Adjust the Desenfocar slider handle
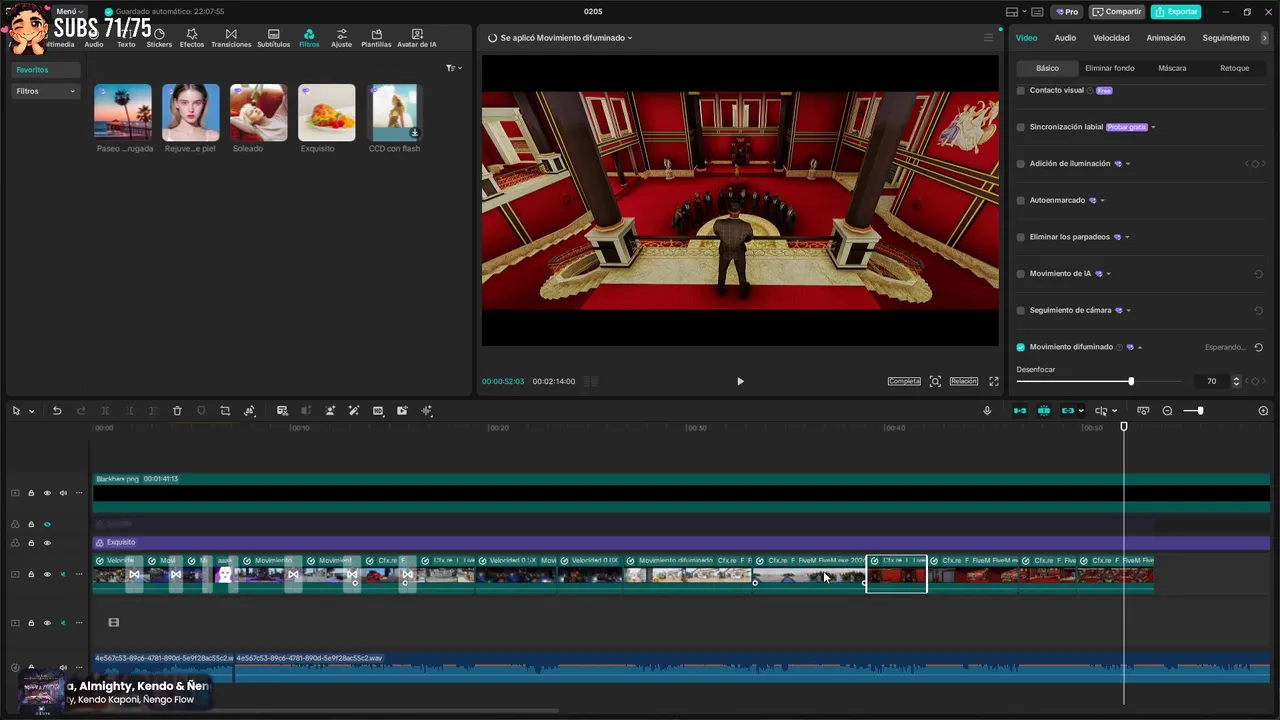This screenshot has width=1280, height=720. click(1131, 381)
